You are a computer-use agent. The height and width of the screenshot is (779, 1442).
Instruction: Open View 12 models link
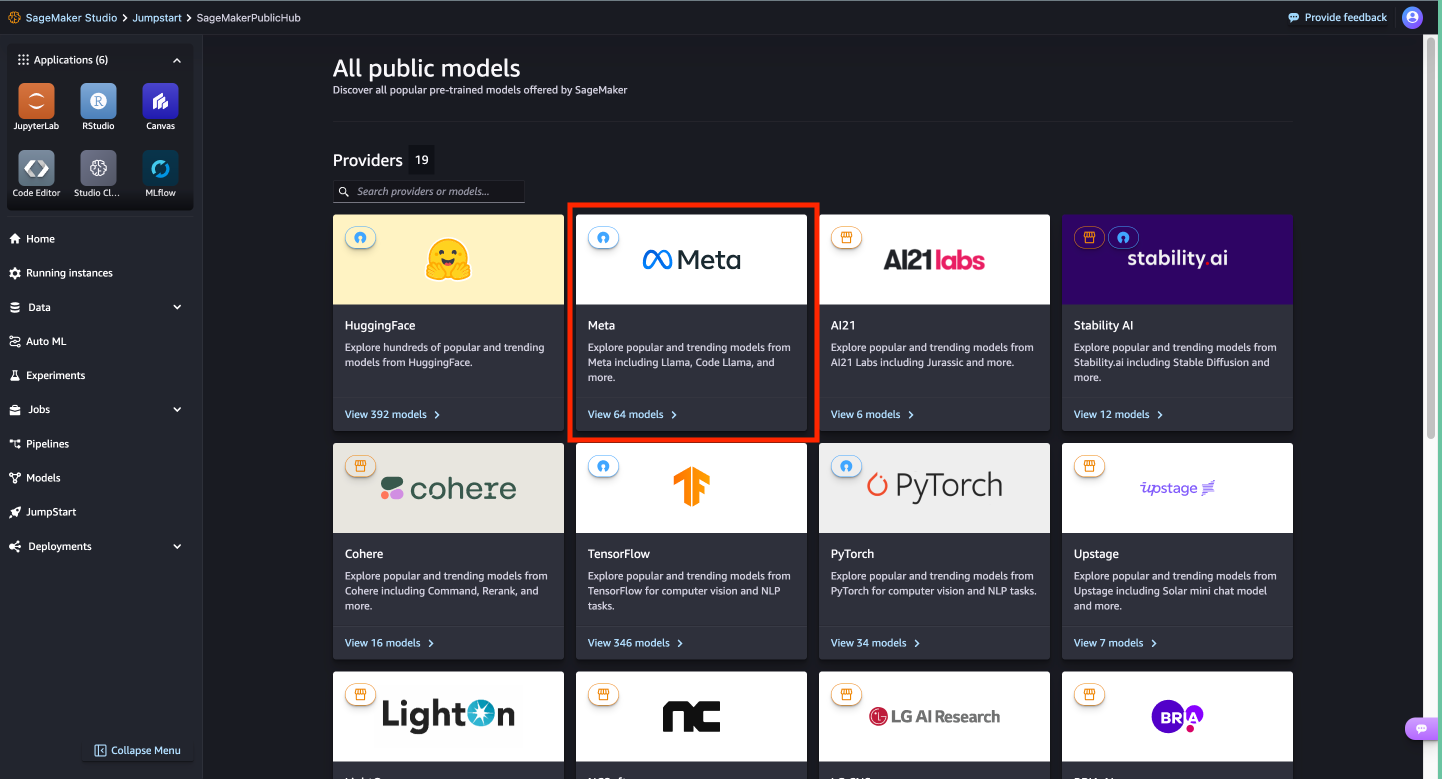1118,414
